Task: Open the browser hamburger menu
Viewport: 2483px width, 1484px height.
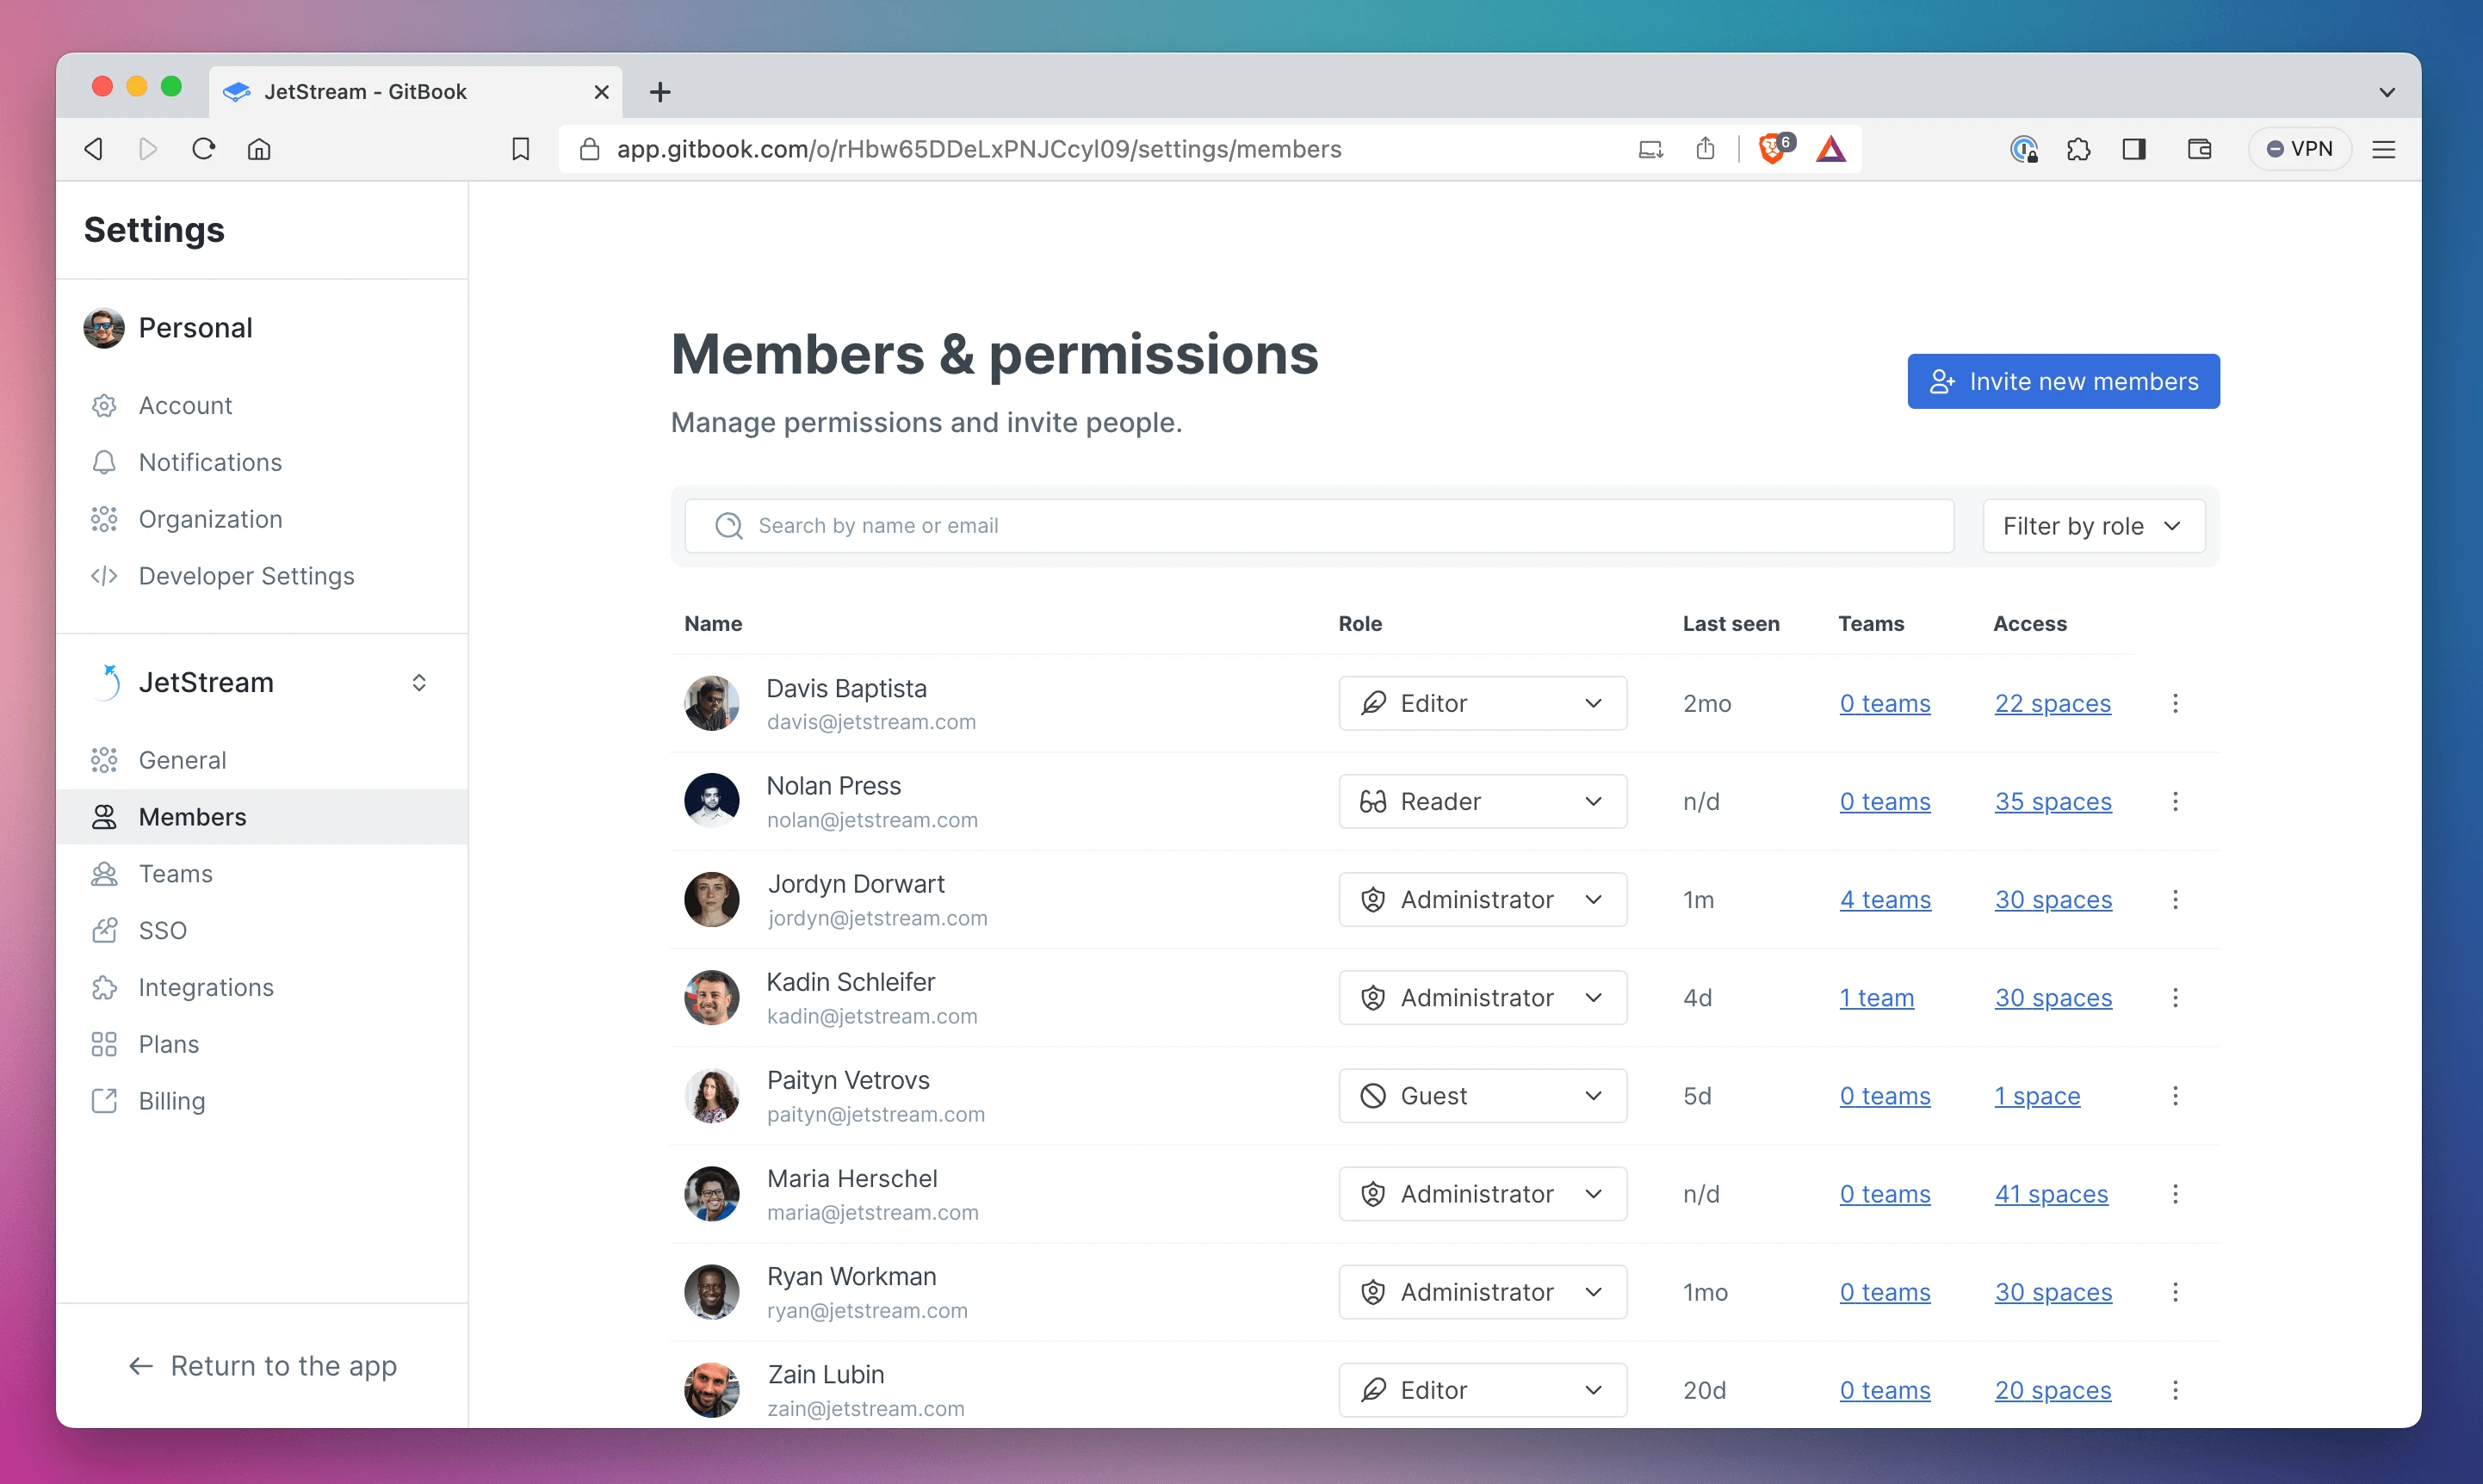Action: 2384,149
